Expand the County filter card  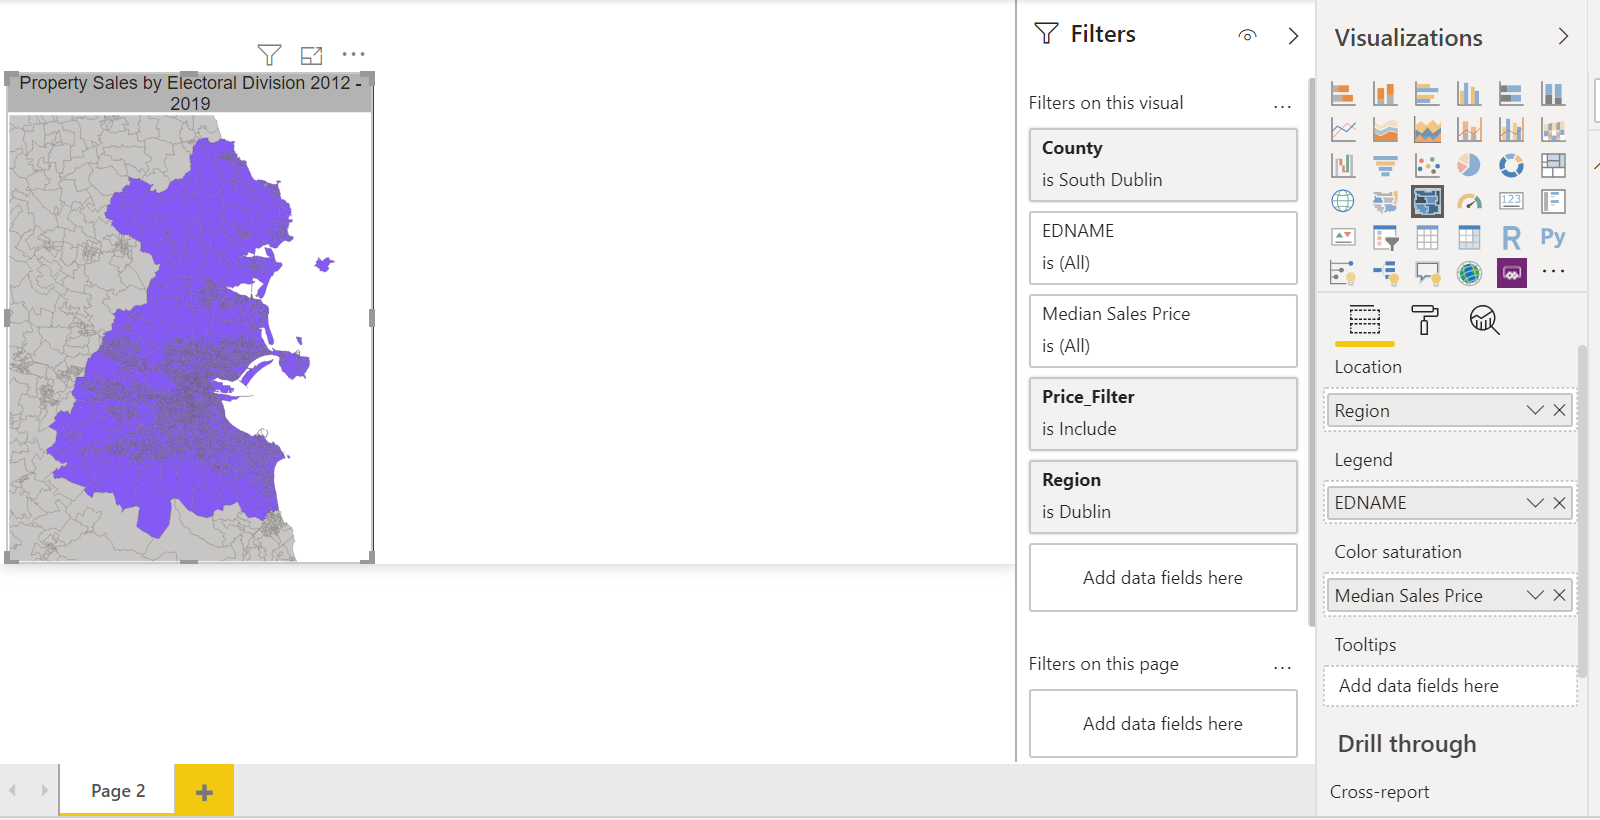[x=1163, y=165]
